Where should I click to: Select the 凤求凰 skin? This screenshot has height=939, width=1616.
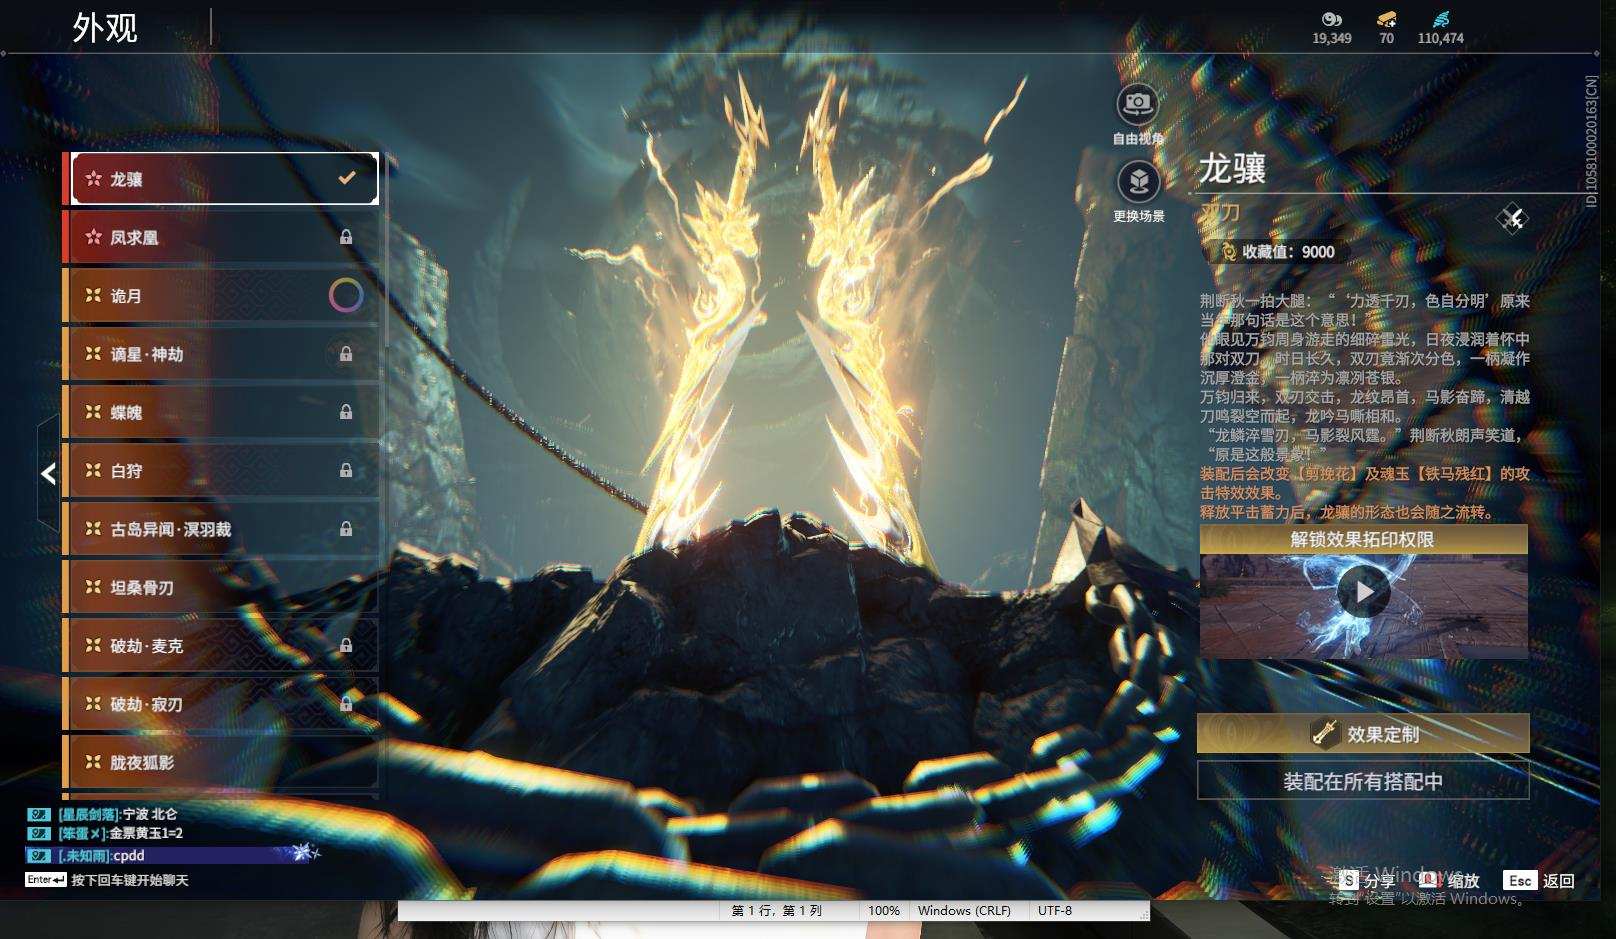pyautogui.click(x=221, y=237)
